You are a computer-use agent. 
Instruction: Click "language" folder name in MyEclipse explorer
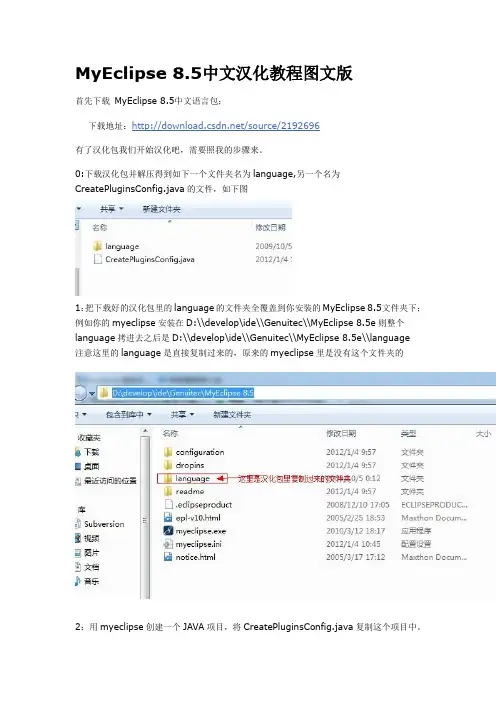pyautogui.click(x=192, y=479)
